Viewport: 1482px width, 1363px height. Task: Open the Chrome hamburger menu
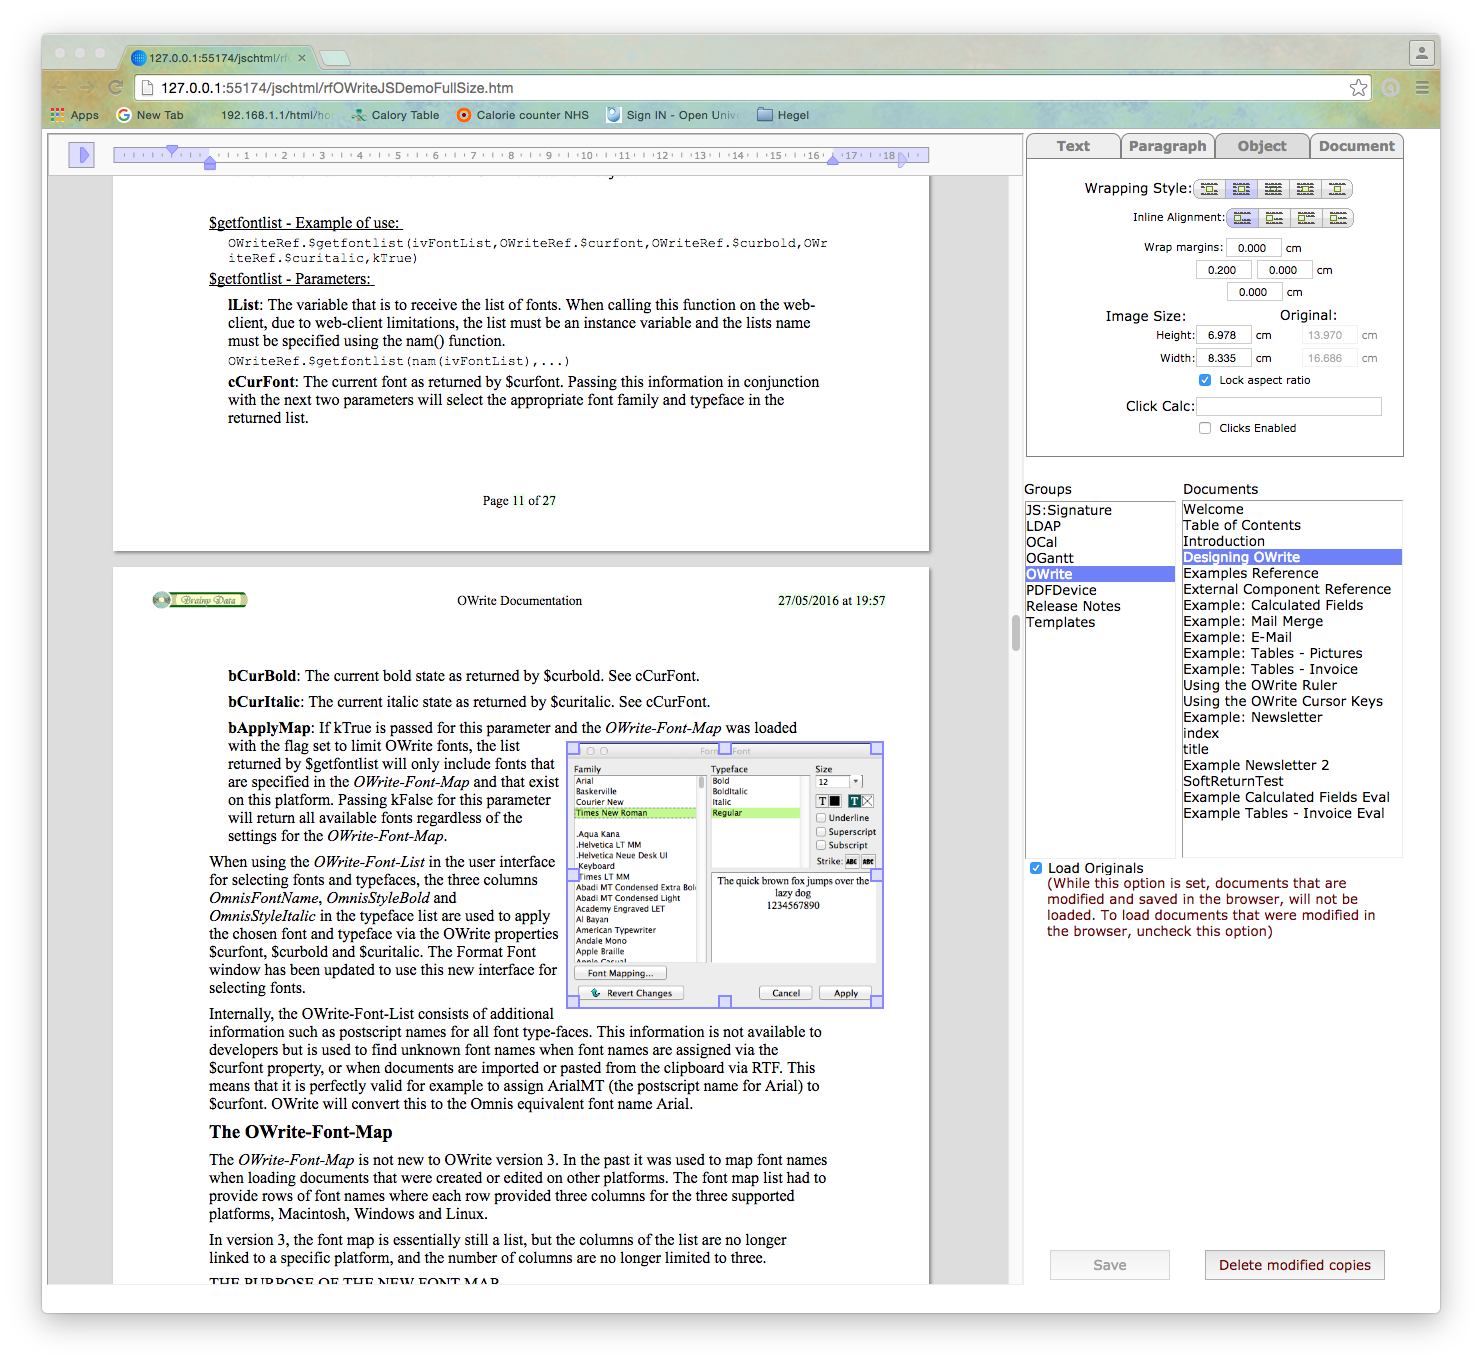pyautogui.click(x=1422, y=88)
